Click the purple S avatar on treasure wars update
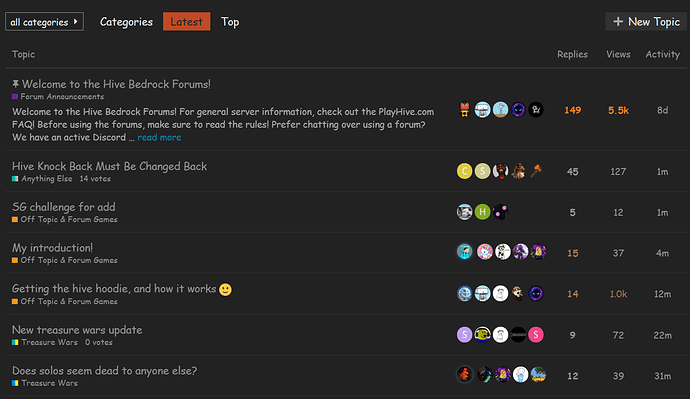Viewport: 690px width, 399px height. point(464,335)
